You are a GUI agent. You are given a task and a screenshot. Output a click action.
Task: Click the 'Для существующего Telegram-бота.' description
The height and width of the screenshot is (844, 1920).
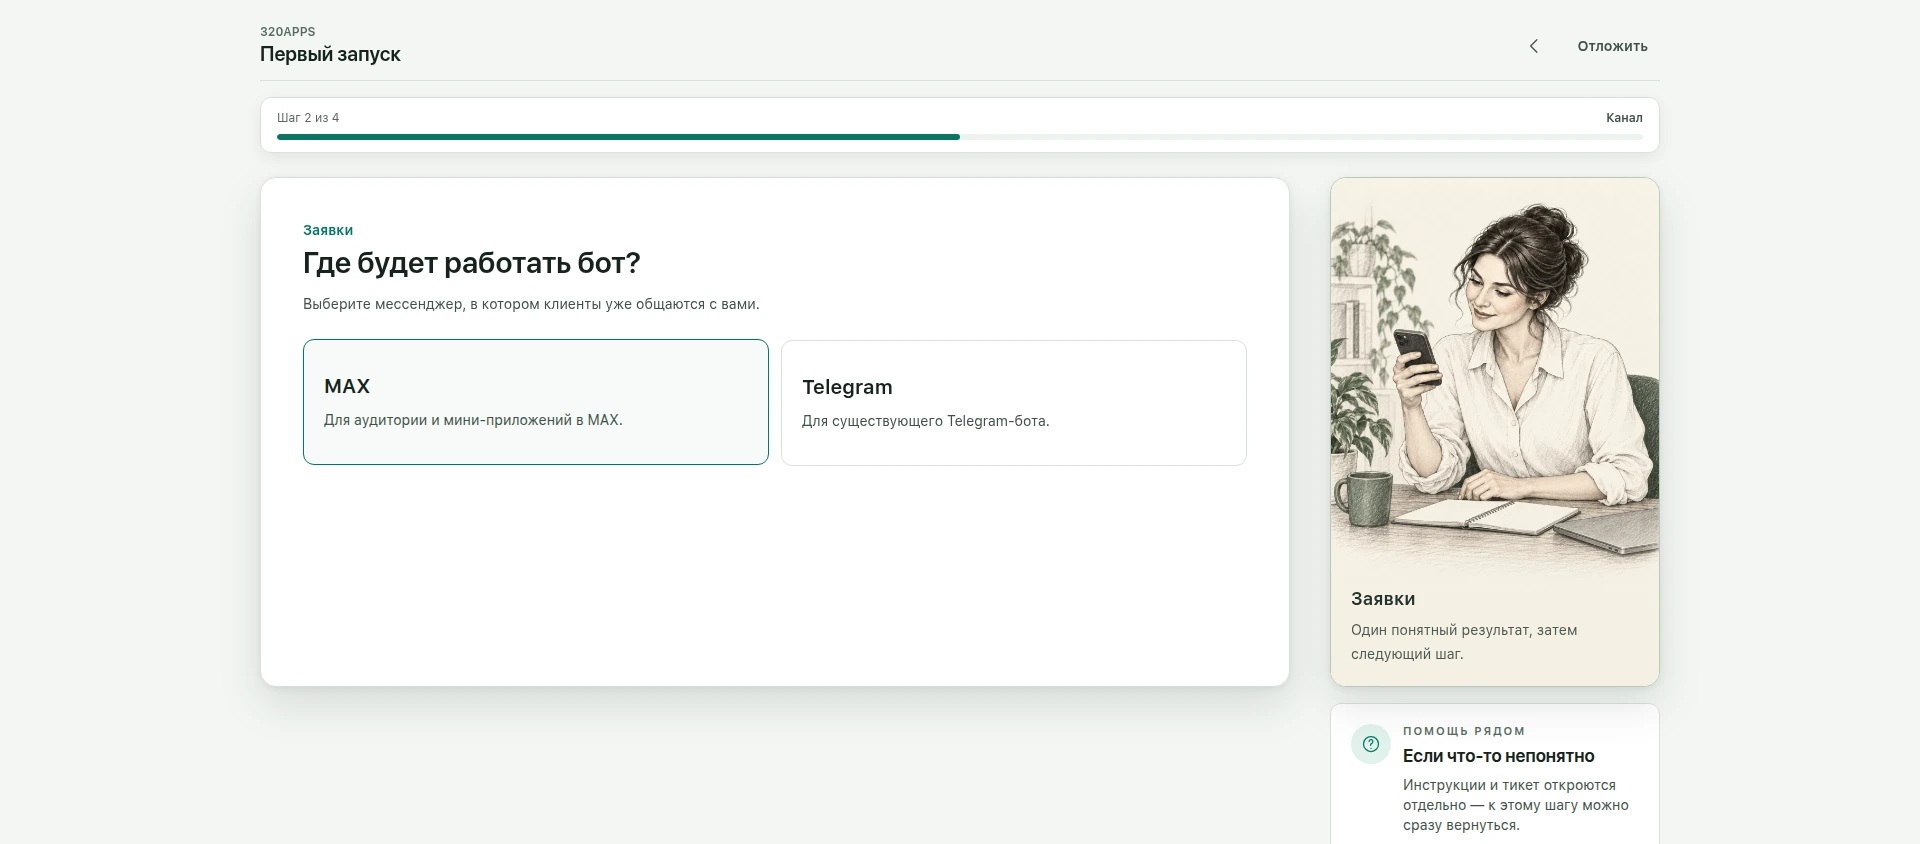point(926,421)
